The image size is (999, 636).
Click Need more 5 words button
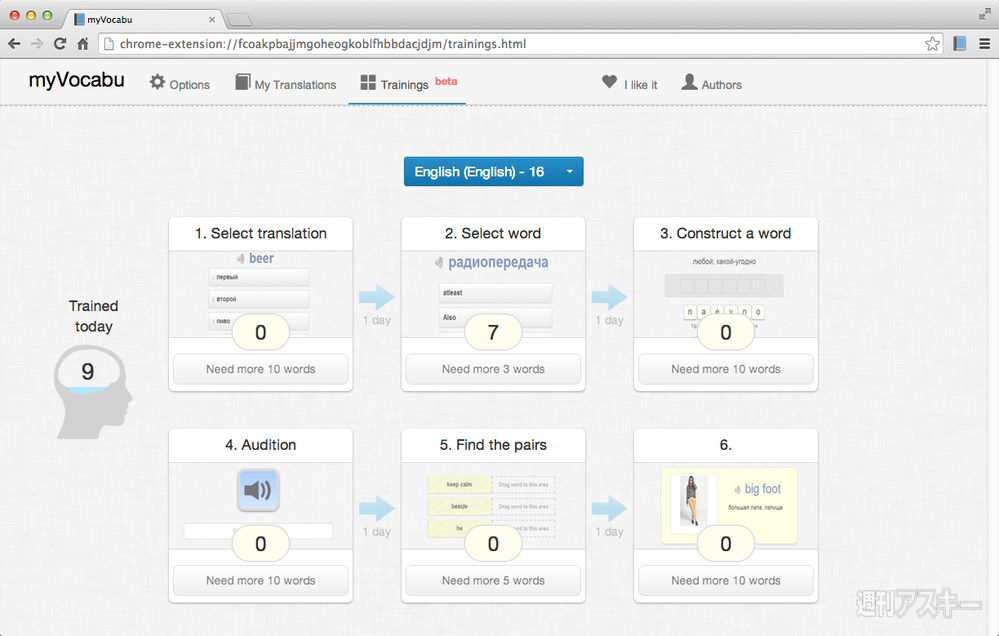pyautogui.click(x=493, y=581)
